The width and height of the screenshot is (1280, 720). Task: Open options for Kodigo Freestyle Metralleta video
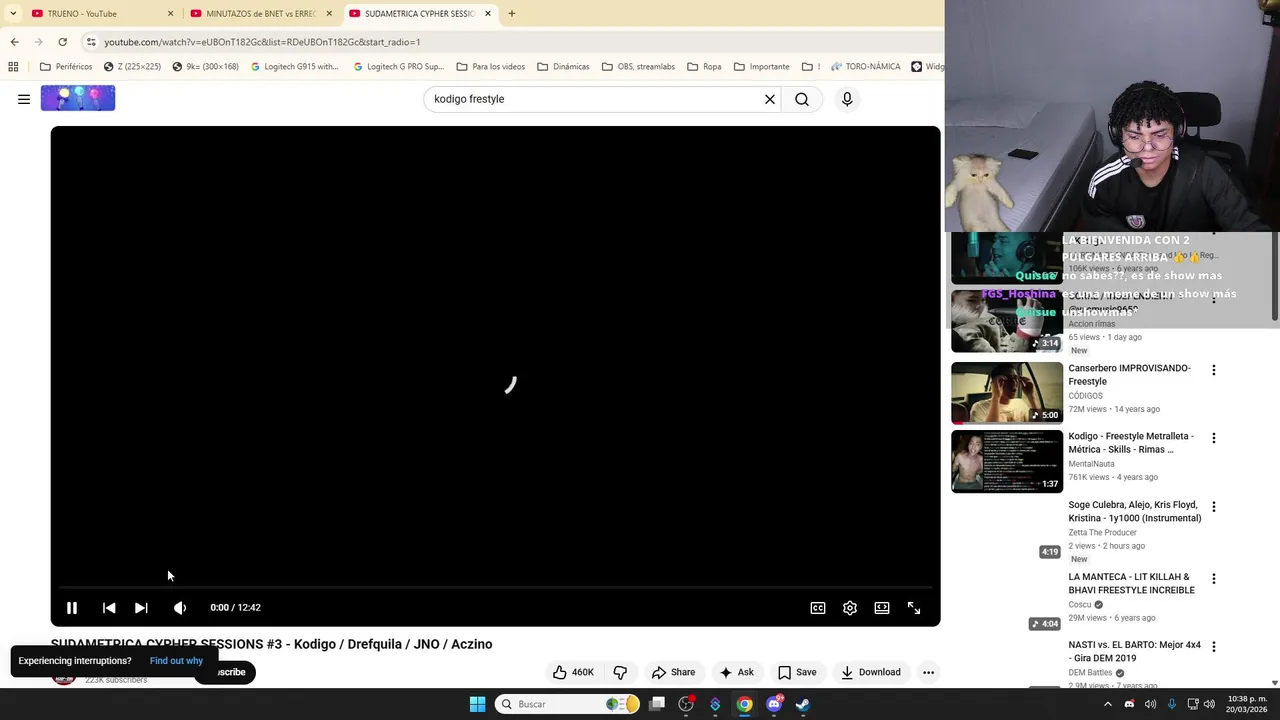pyautogui.click(x=1214, y=438)
